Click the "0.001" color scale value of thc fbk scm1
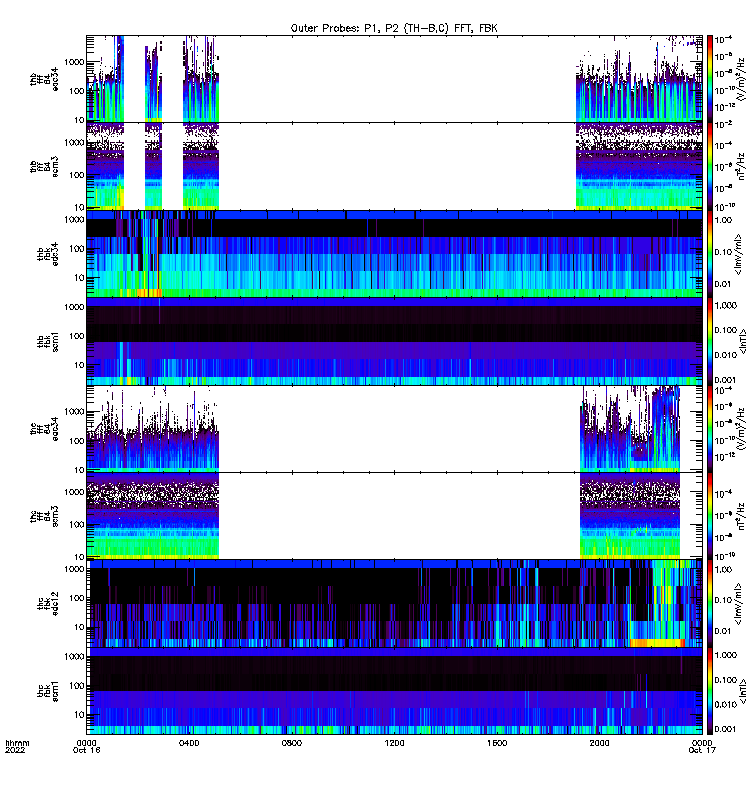Screen dimensions: 750x800 point(726,729)
